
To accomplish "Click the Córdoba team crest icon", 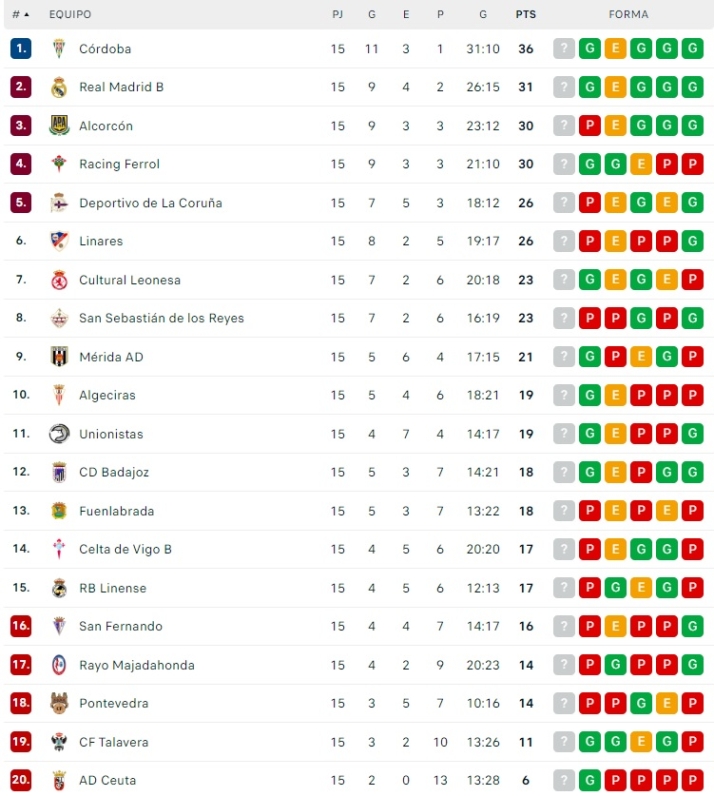I will (x=58, y=49).
